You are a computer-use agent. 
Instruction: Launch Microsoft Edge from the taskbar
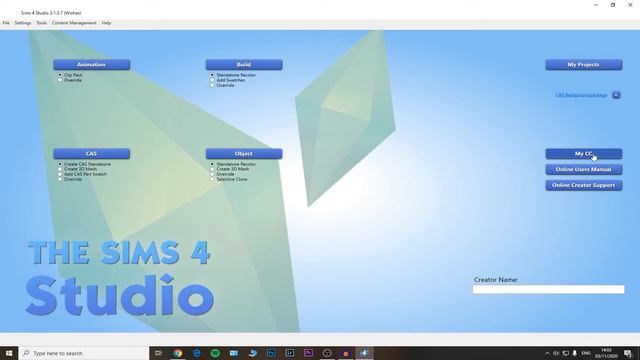coord(196,353)
